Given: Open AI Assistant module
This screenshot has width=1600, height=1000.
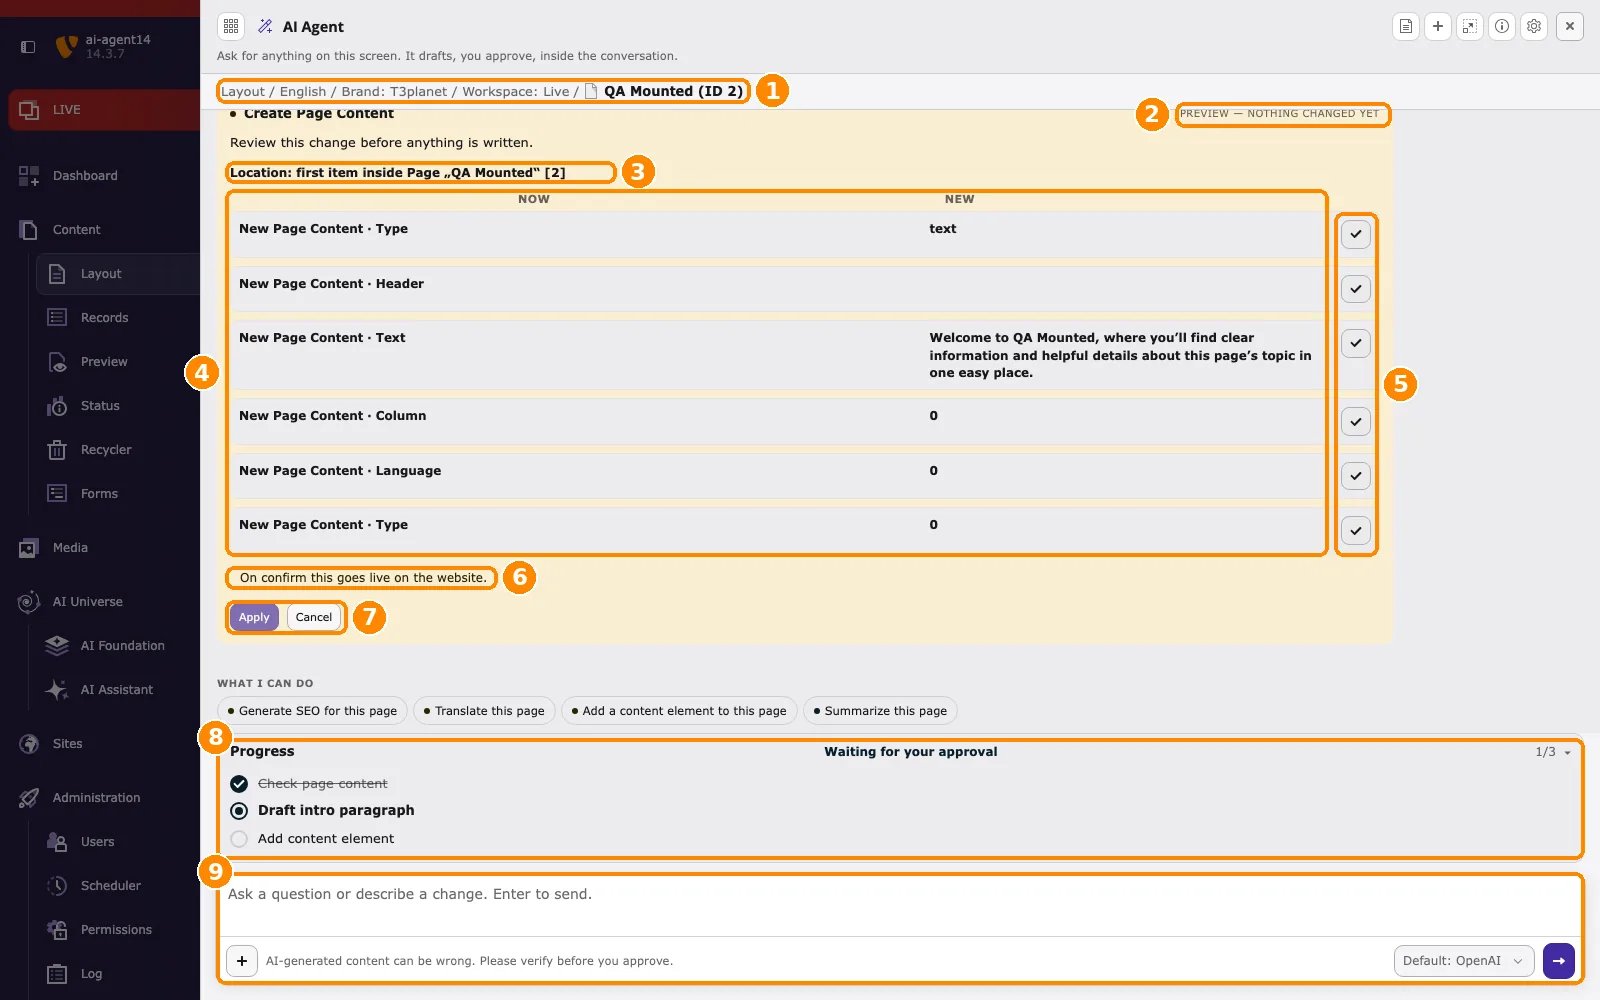Looking at the screenshot, I should coord(118,689).
